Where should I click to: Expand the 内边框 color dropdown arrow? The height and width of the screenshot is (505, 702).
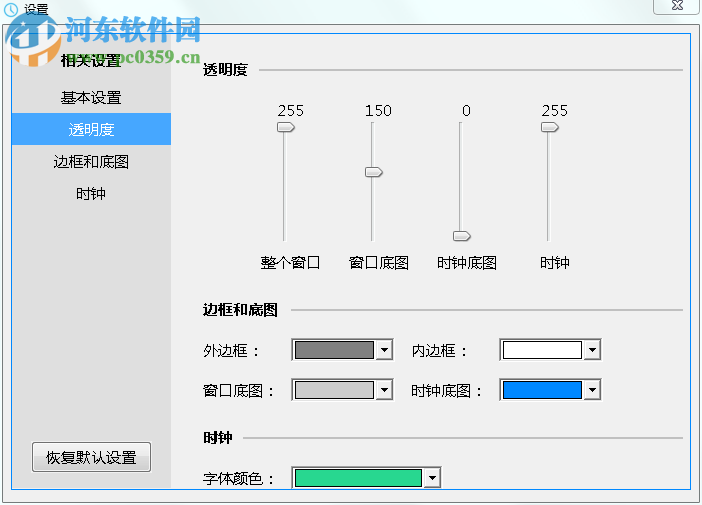point(592,350)
